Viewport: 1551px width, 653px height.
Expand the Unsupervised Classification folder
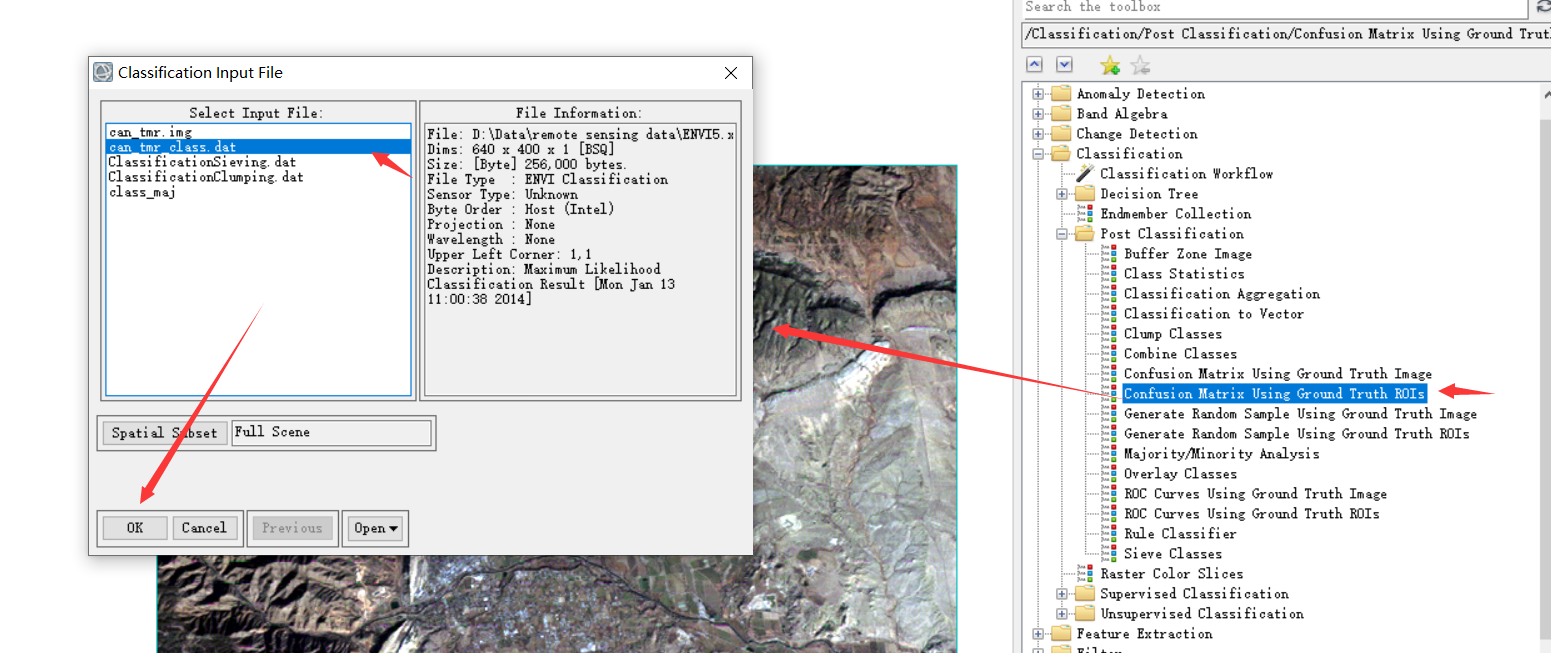click(x=1062, y=614)
